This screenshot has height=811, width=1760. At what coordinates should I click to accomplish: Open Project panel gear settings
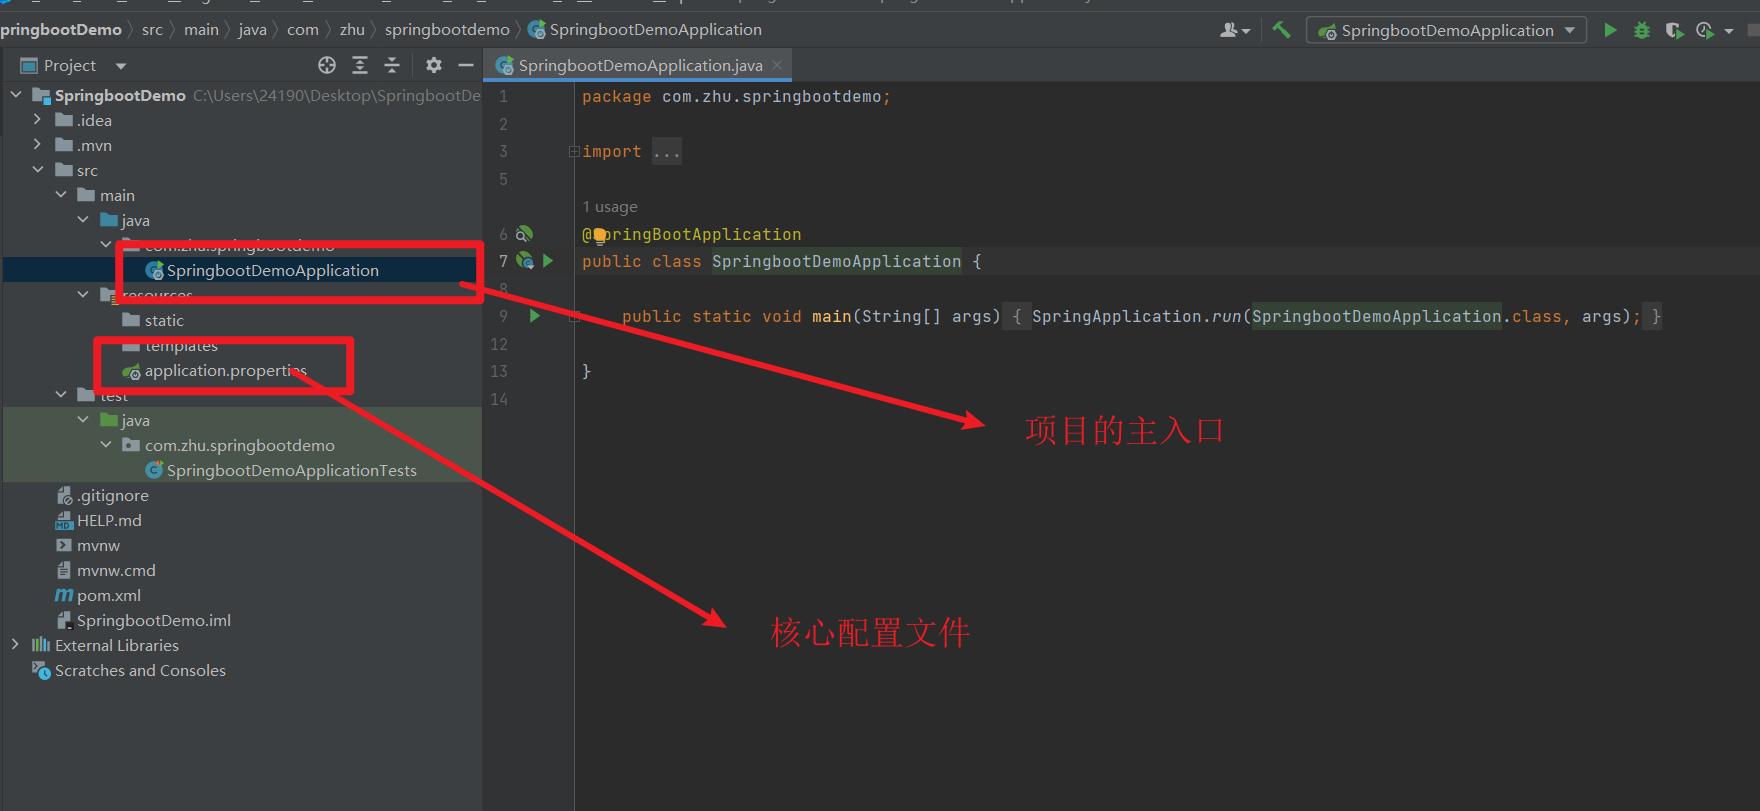[433, 65]
